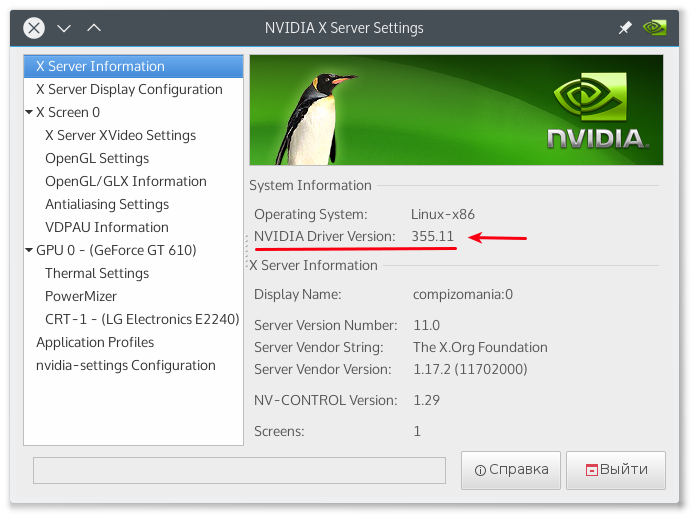Collapse the GPU 0 GeForce GT 610 node
695x519 pixels.
click(x=29, y=251)
